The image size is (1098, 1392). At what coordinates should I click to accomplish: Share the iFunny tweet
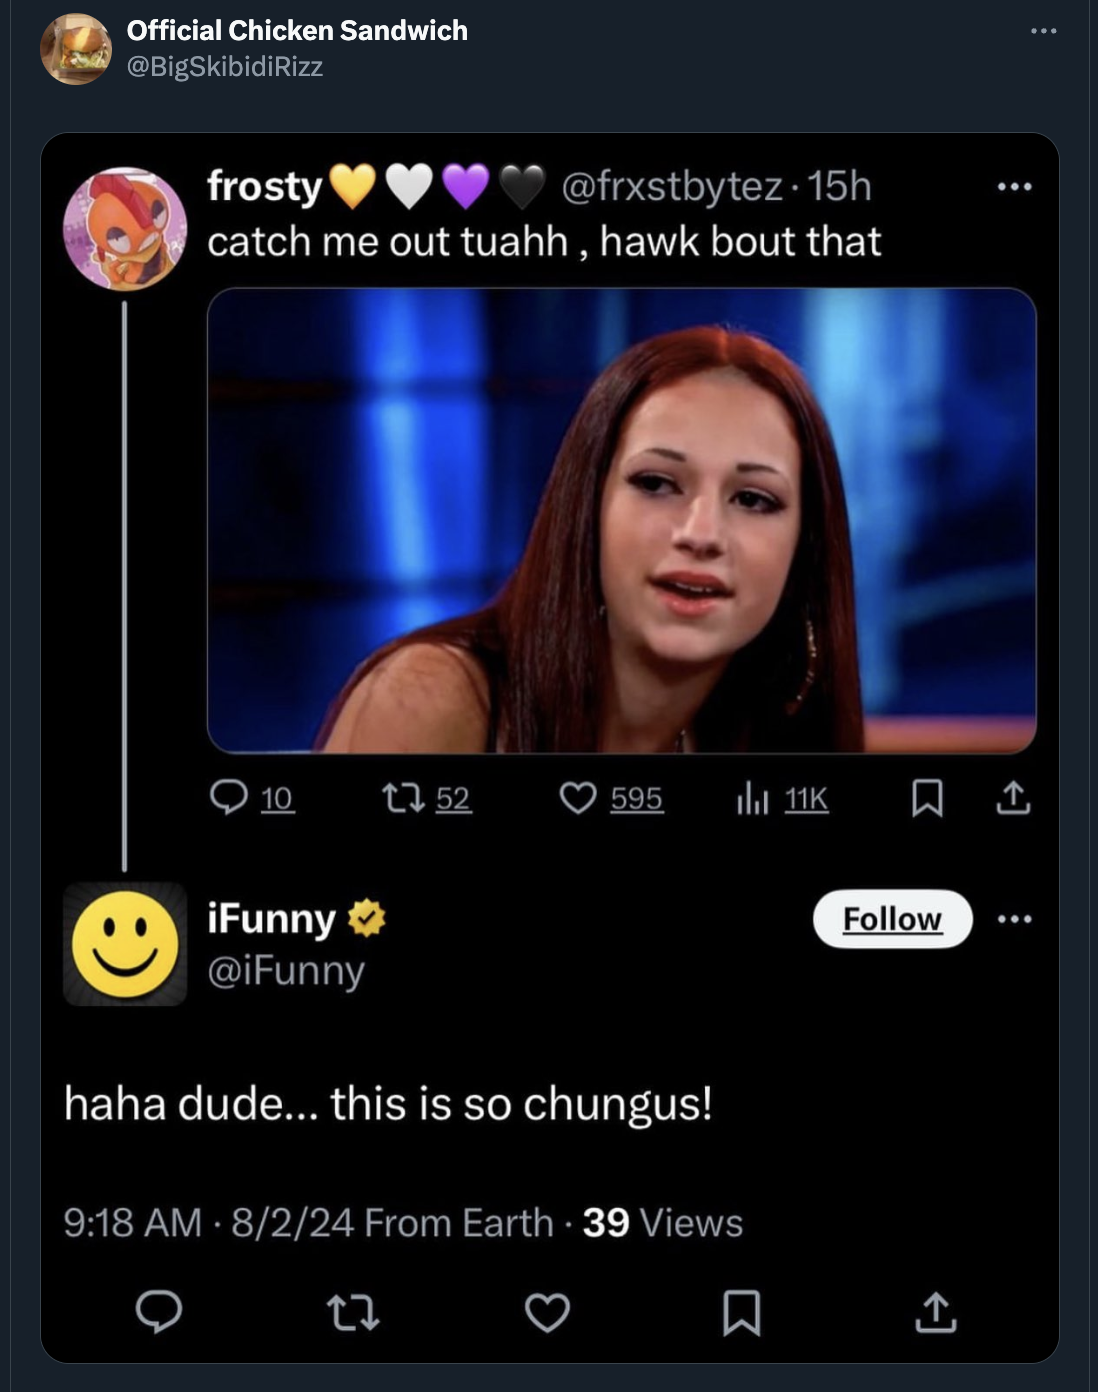(x=935, y=1312)
